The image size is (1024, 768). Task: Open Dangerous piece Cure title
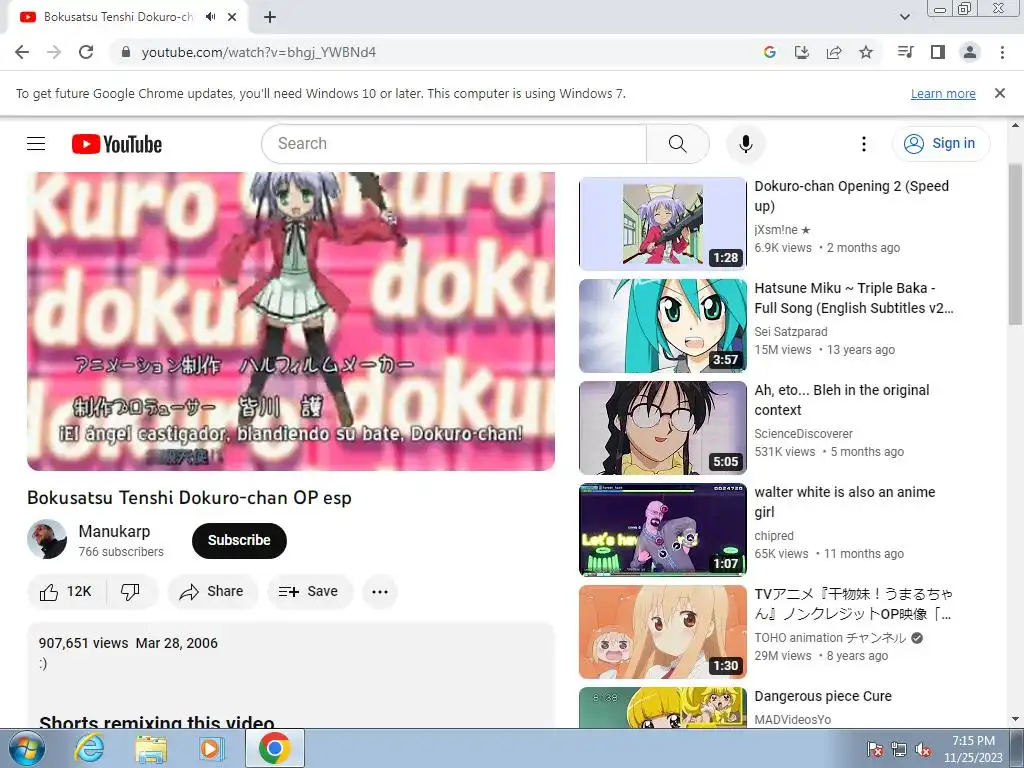tap(823, 696)
